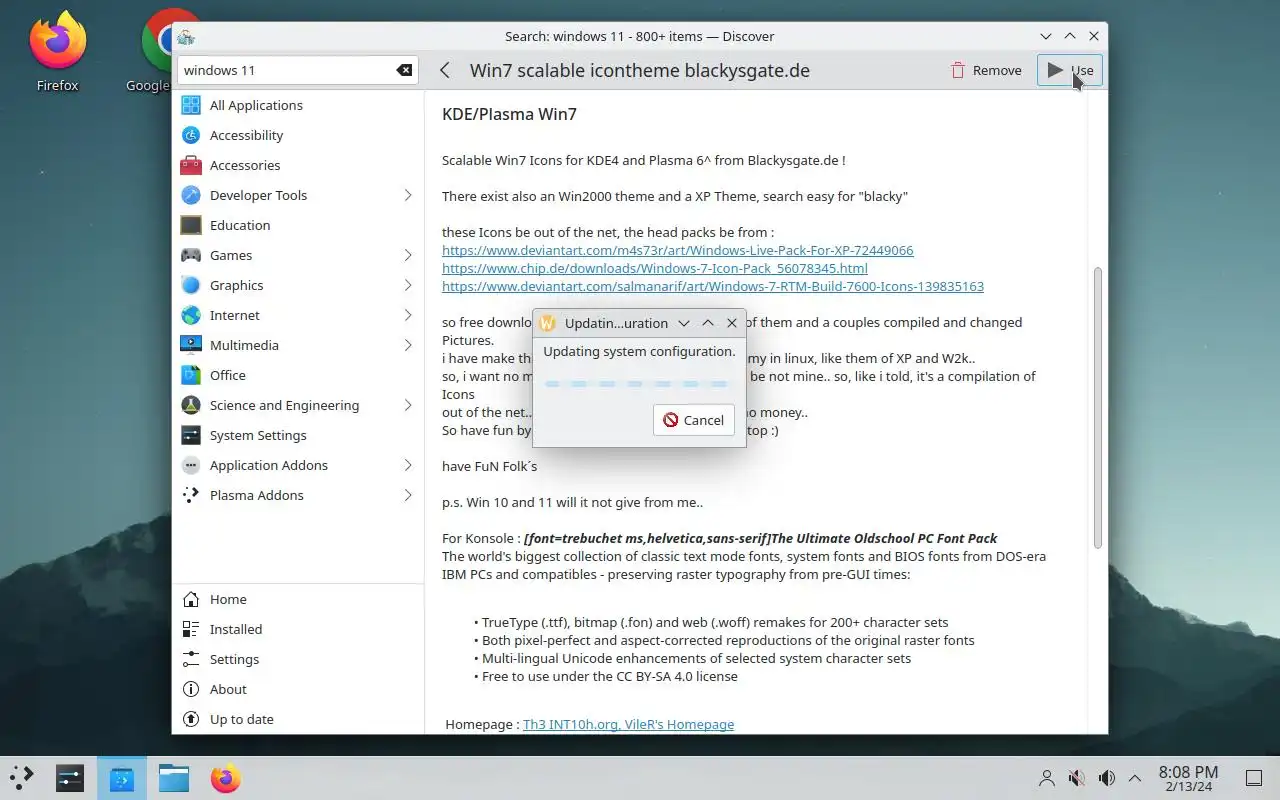This screenshot has height=800, width=1280.
Task: Click the Science and Engineering icon
Action: click(x=191, y=405)
